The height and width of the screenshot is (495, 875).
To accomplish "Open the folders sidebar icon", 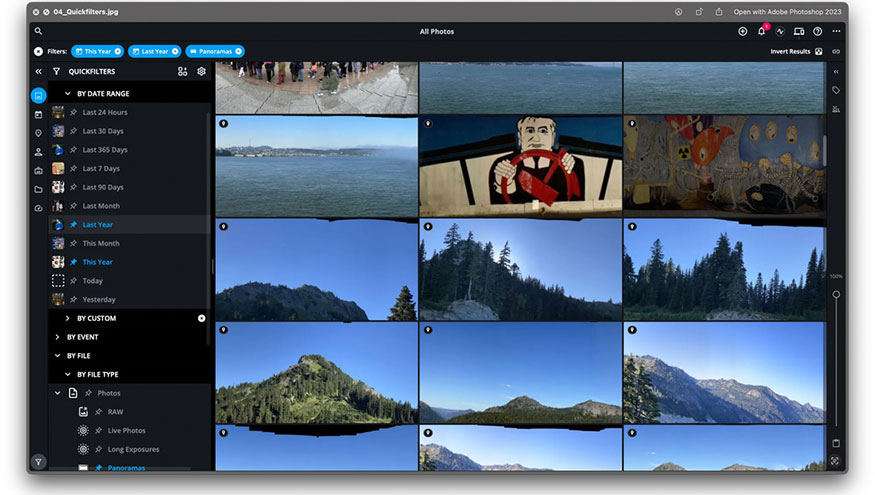I will tap(38, 189).
